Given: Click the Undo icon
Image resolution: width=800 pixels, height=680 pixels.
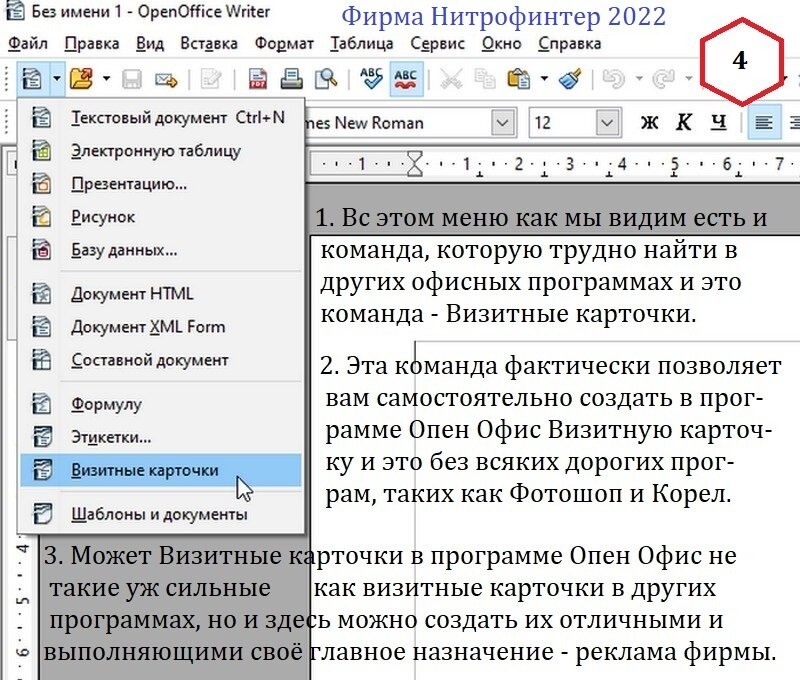Looking at the screenshot, I should click(x=614, y=79).
